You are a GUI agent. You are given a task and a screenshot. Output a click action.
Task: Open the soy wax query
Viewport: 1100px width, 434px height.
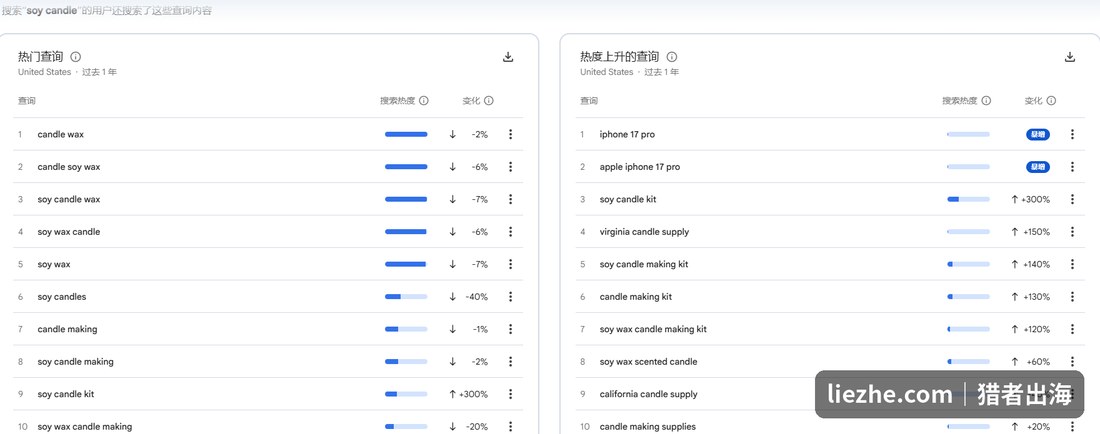click(x=54, y=264)
